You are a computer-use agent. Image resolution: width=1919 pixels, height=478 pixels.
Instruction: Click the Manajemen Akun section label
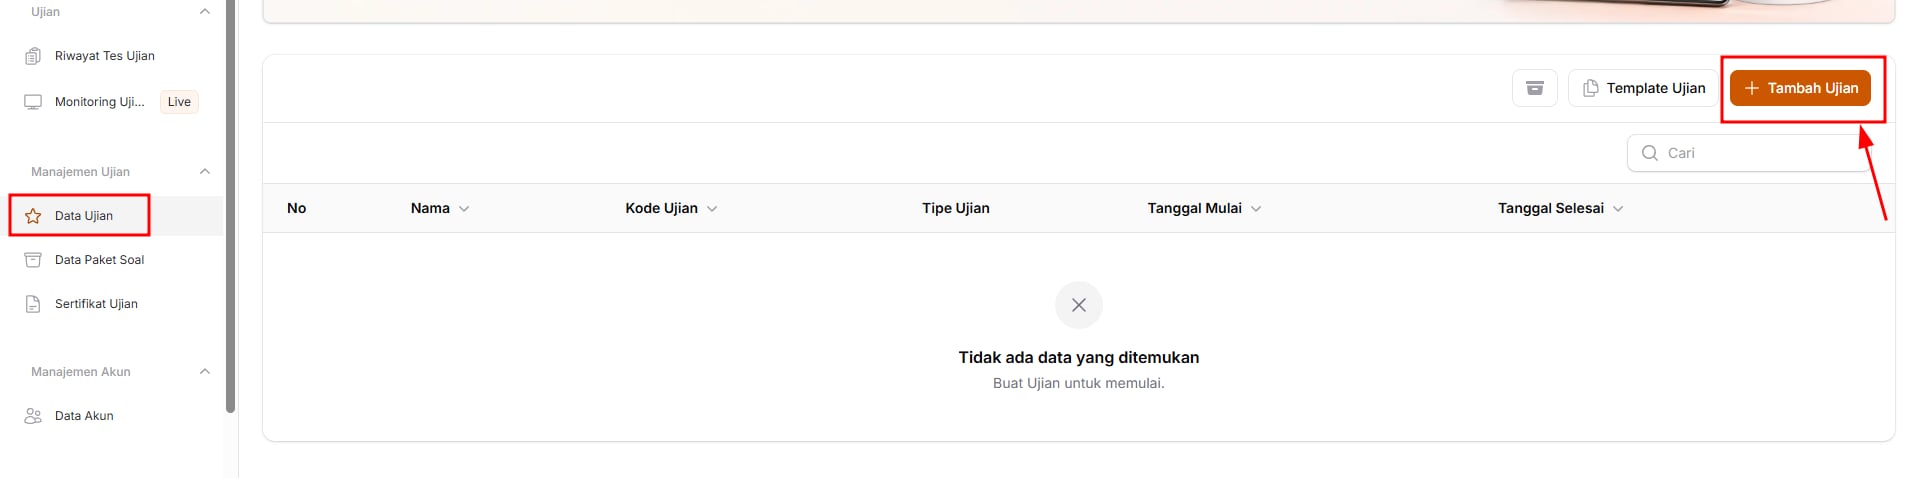pyautogui.click(x=81, y=372)
